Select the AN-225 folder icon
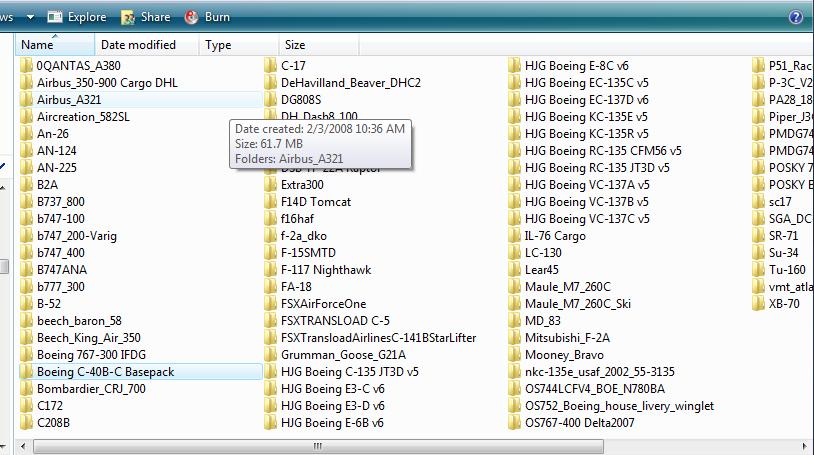814x455 pixels. [x=26, y=168]
